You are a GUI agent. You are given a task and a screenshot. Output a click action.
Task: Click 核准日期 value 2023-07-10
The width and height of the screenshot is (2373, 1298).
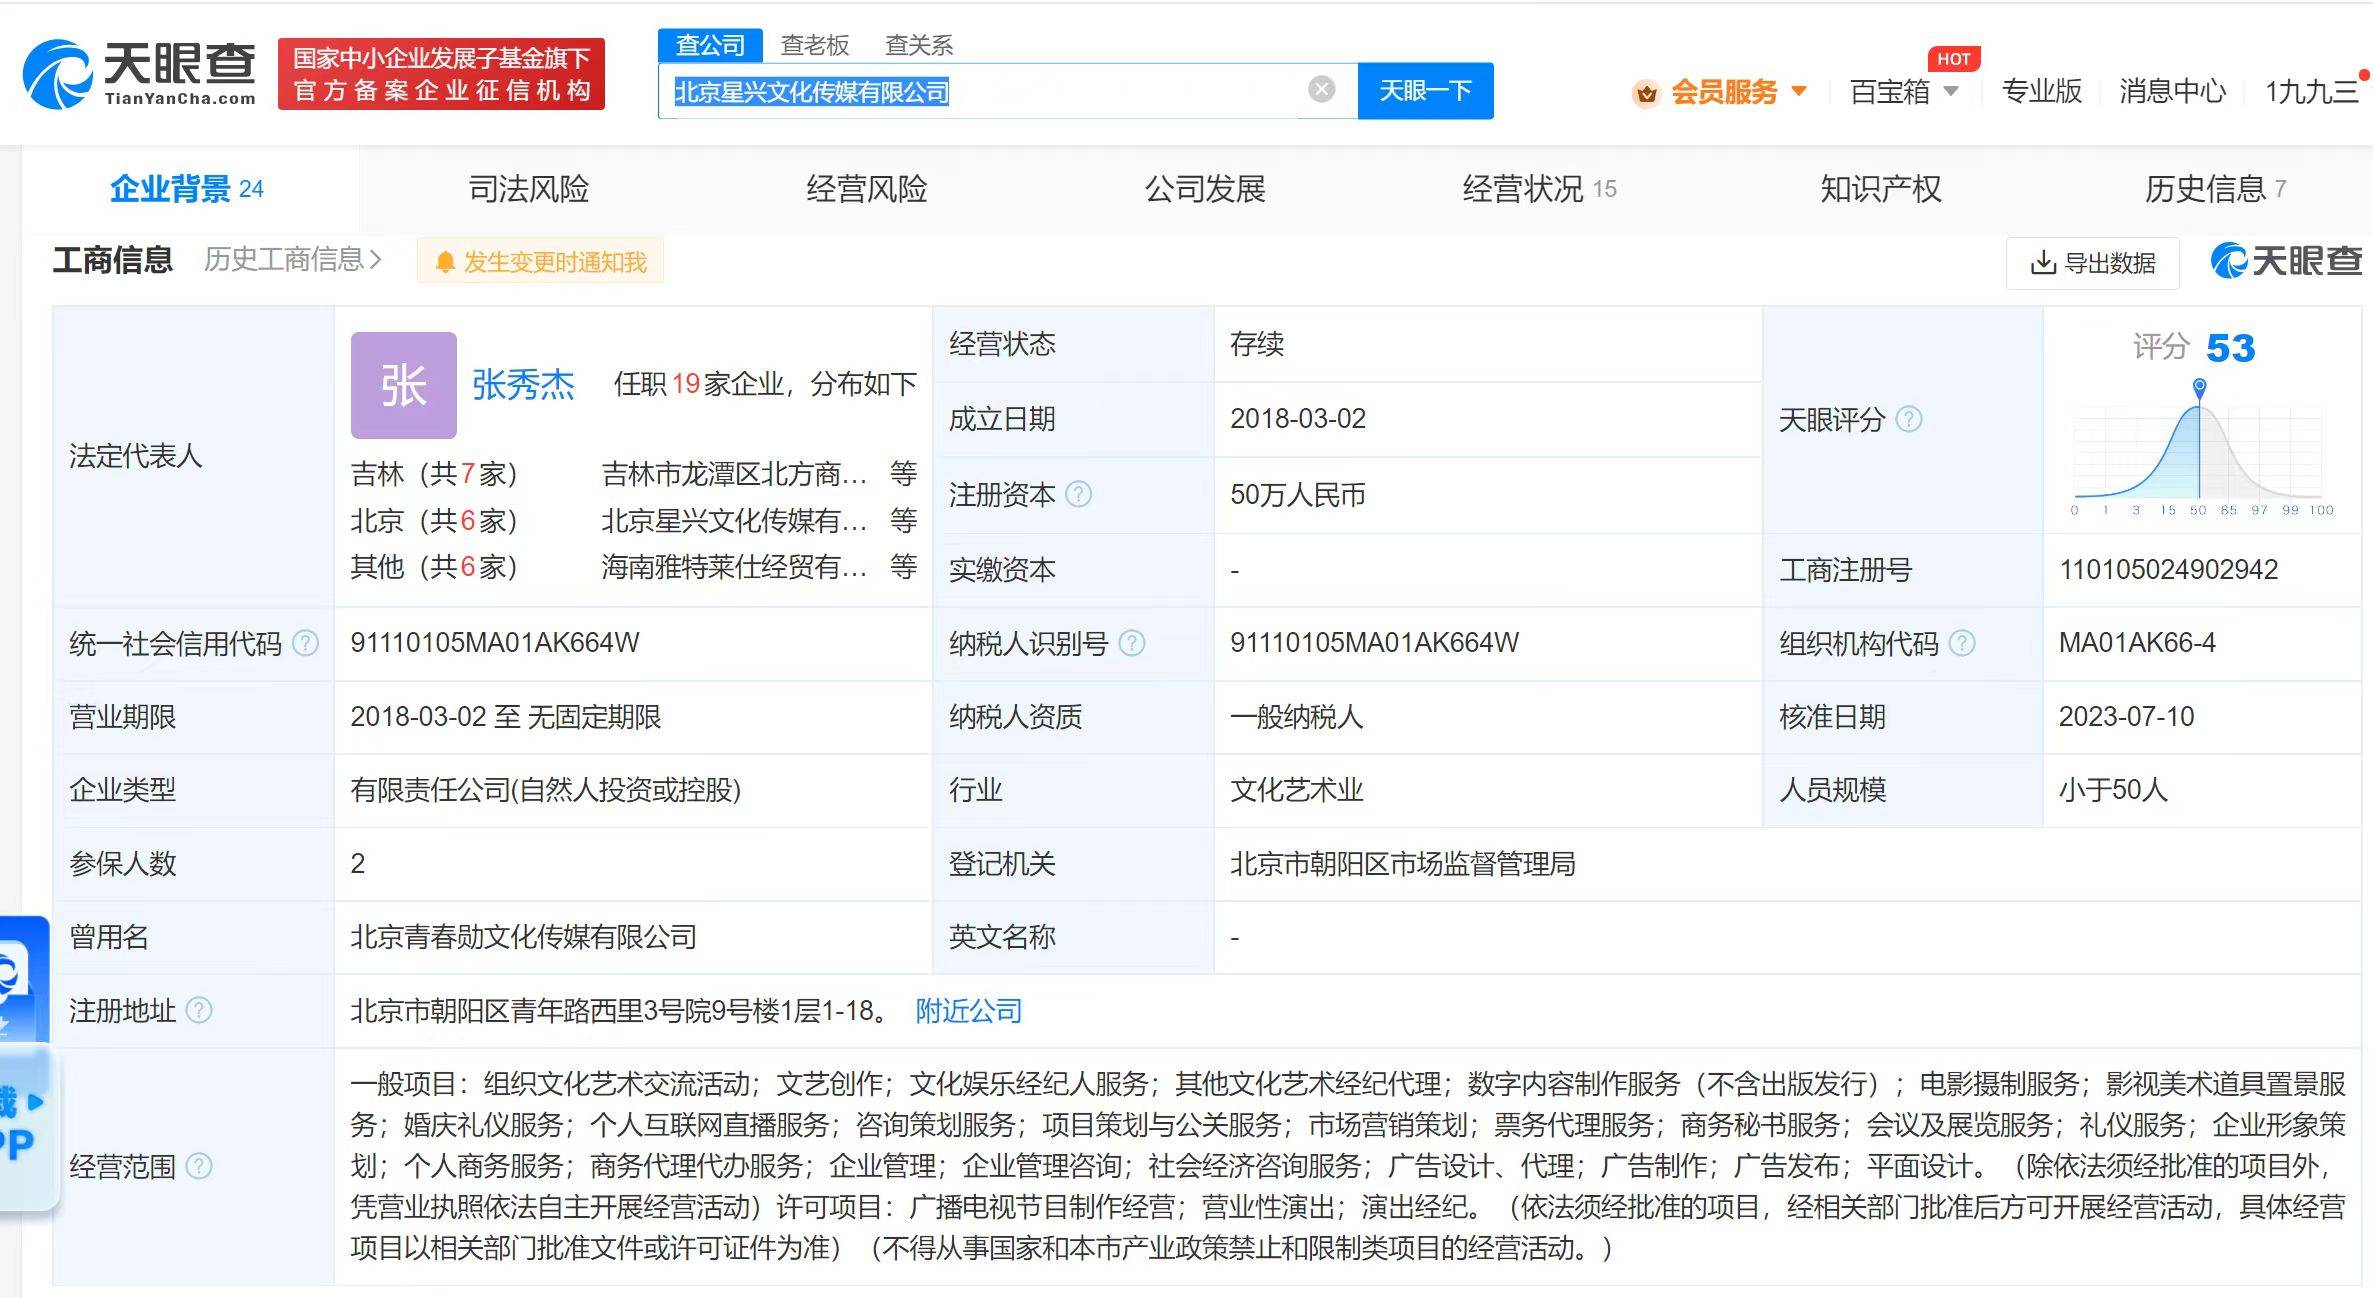[2126, 717]
